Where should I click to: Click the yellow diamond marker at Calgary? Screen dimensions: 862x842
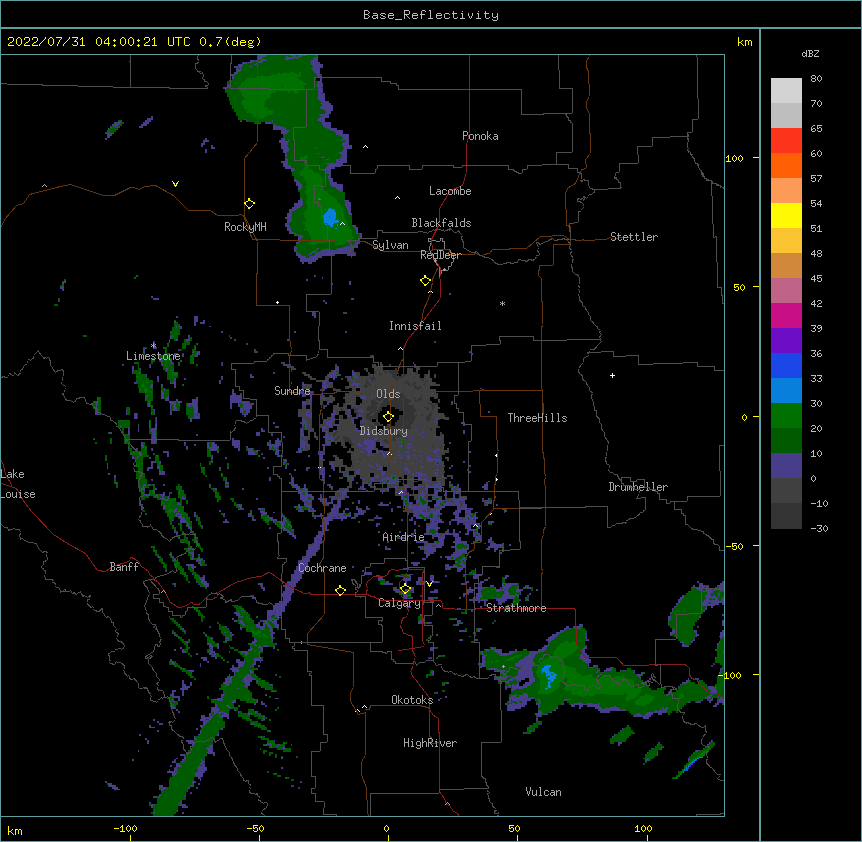point(405,589)
